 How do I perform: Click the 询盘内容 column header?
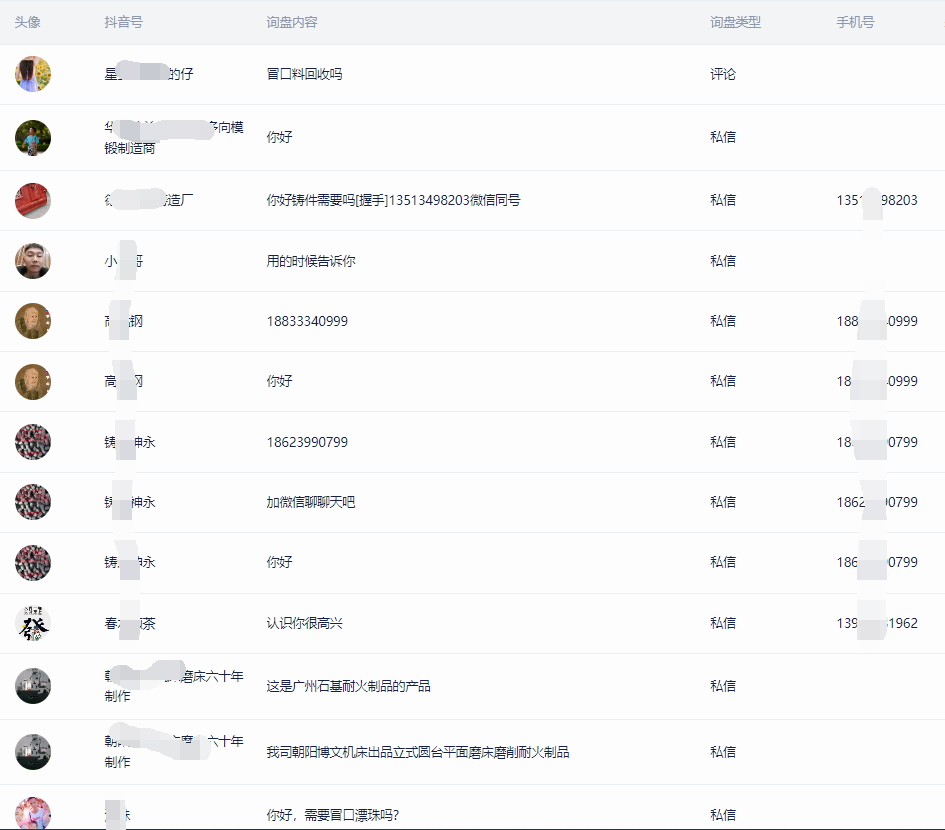(292, 22)
